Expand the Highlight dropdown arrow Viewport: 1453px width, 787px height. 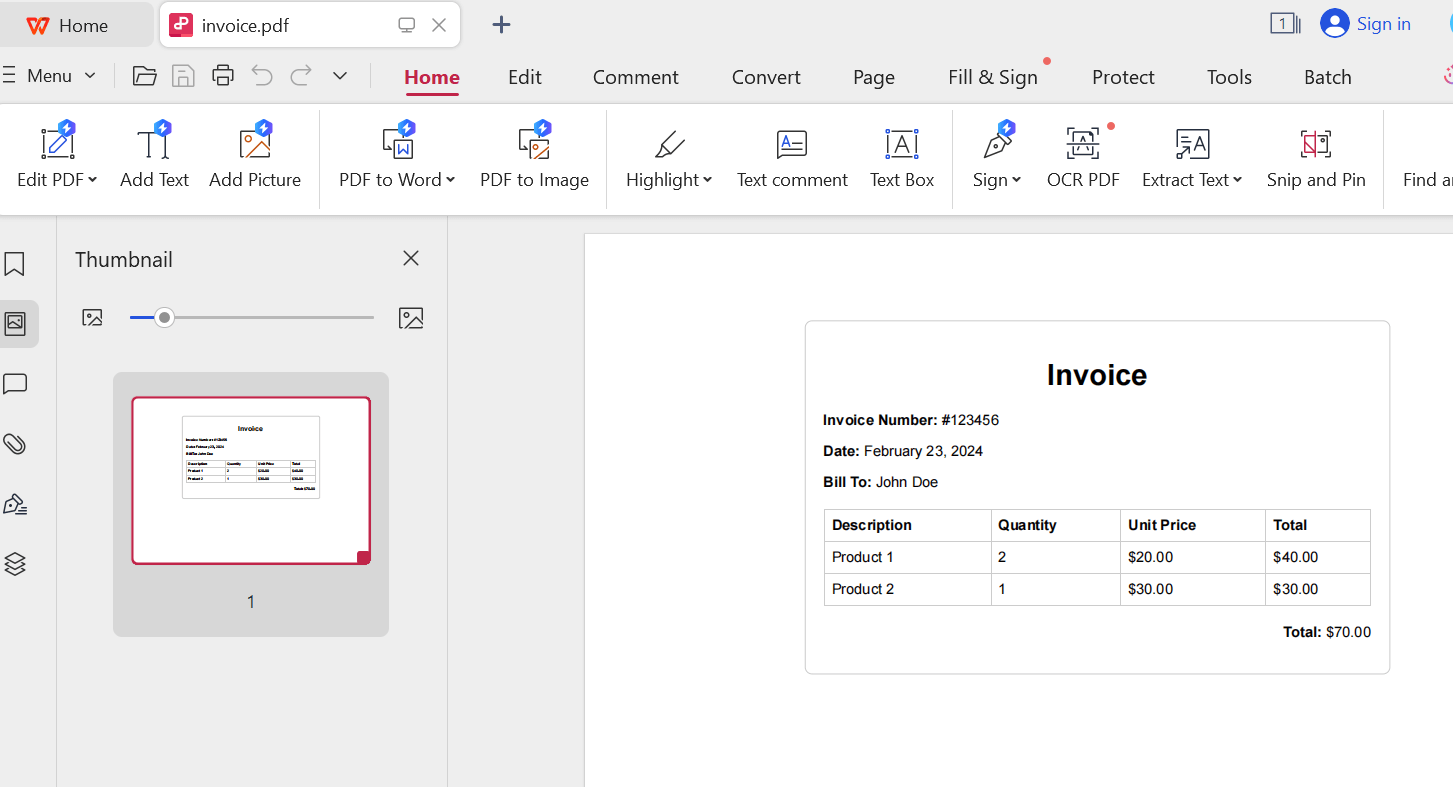tap(707, 180)
